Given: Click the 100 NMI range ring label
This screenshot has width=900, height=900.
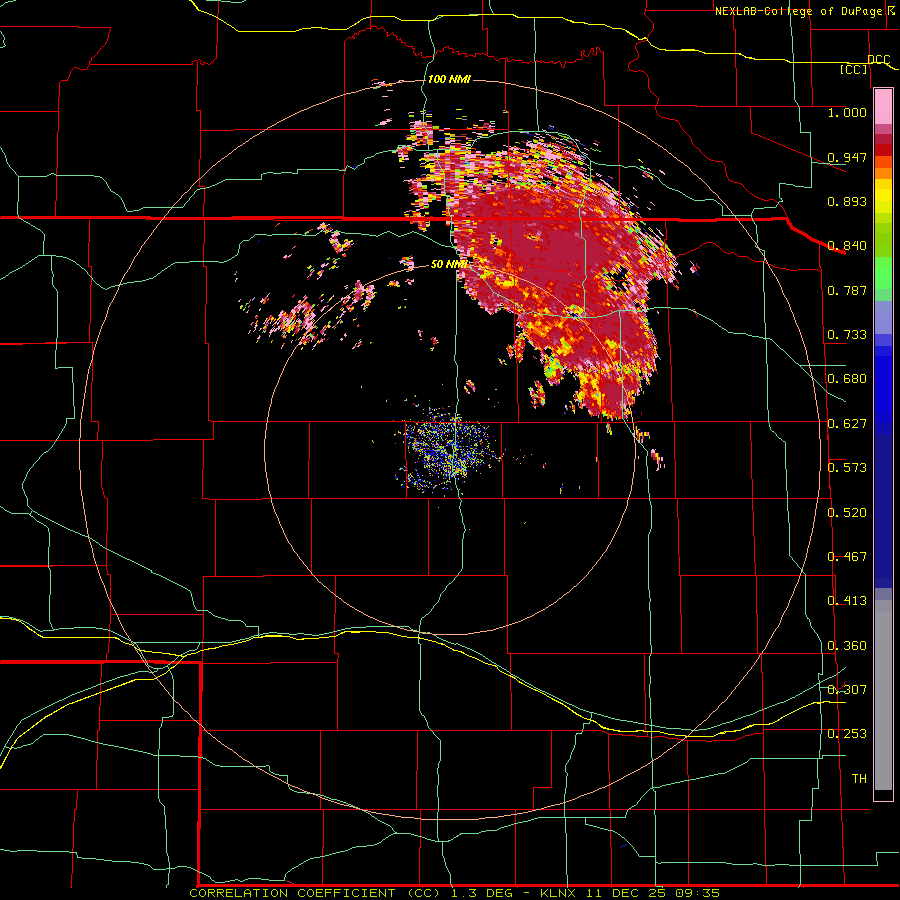Looking at the screenshot, I should 449,79.
